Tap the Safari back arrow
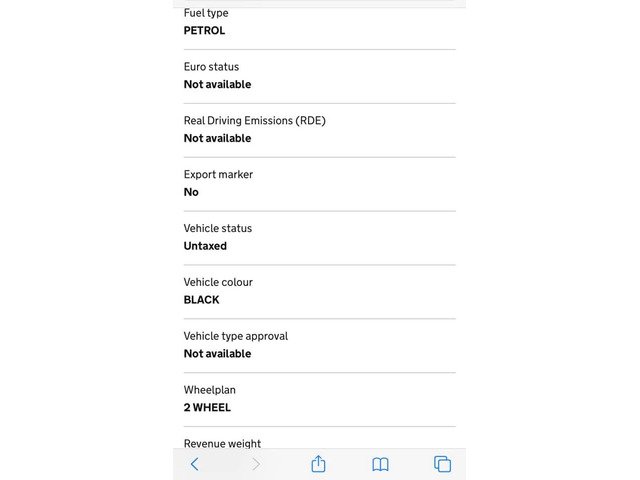 click(195, 464)
